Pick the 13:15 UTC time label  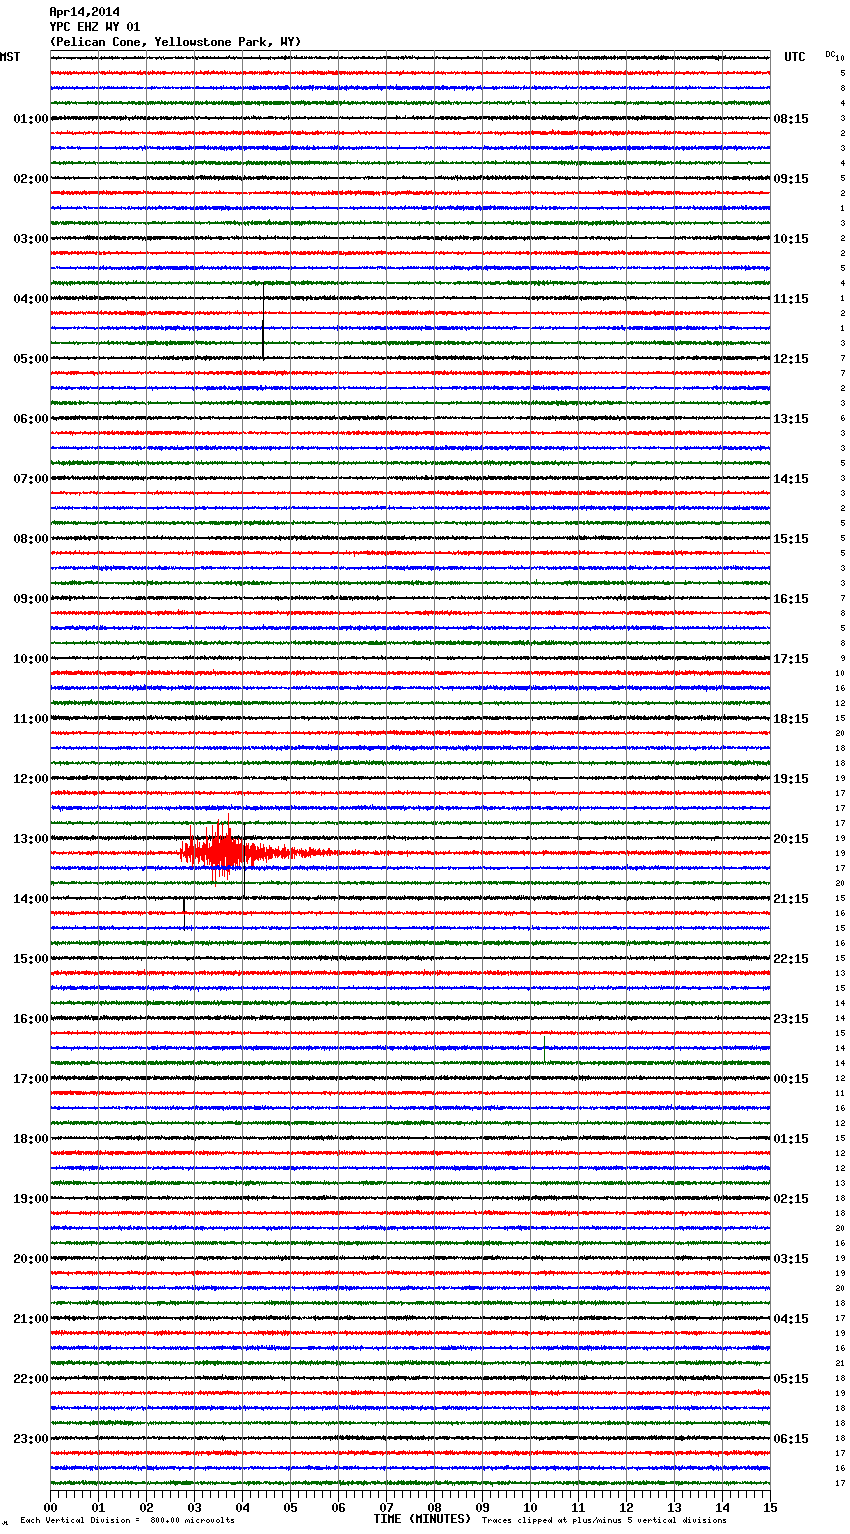(x=791, y=419)
